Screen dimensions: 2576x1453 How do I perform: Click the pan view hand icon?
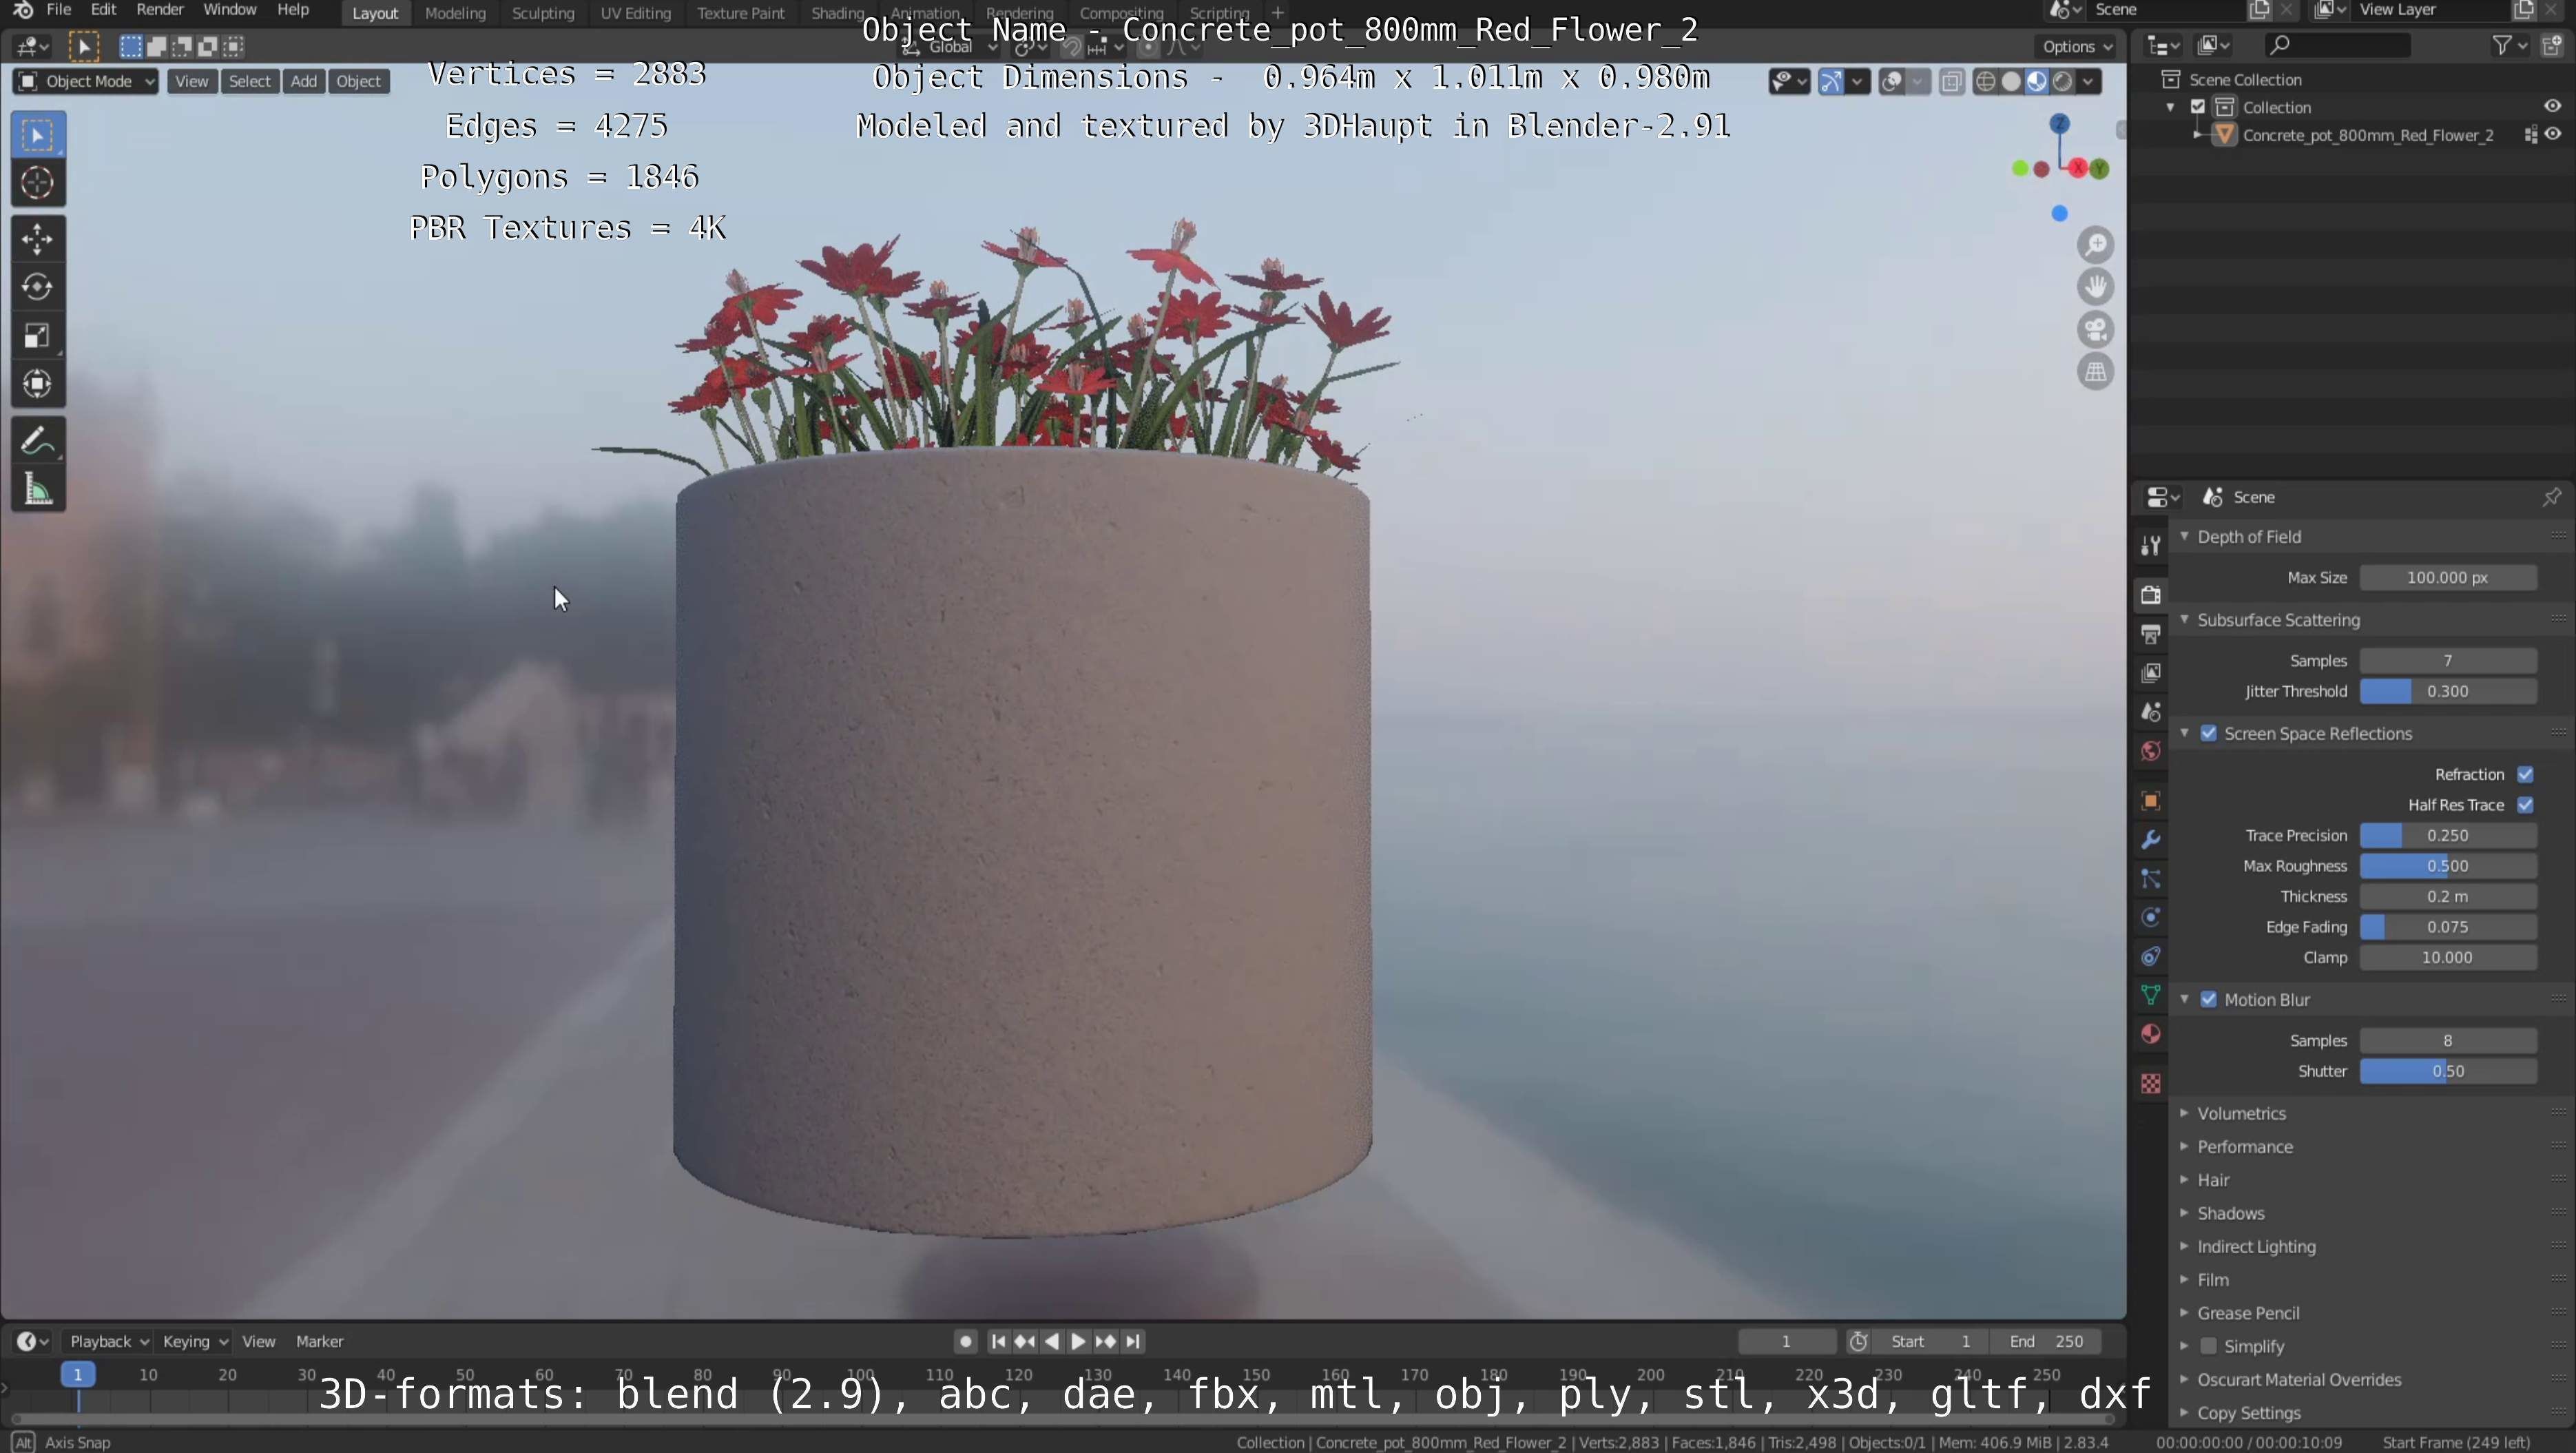(x=2096, y=287)
